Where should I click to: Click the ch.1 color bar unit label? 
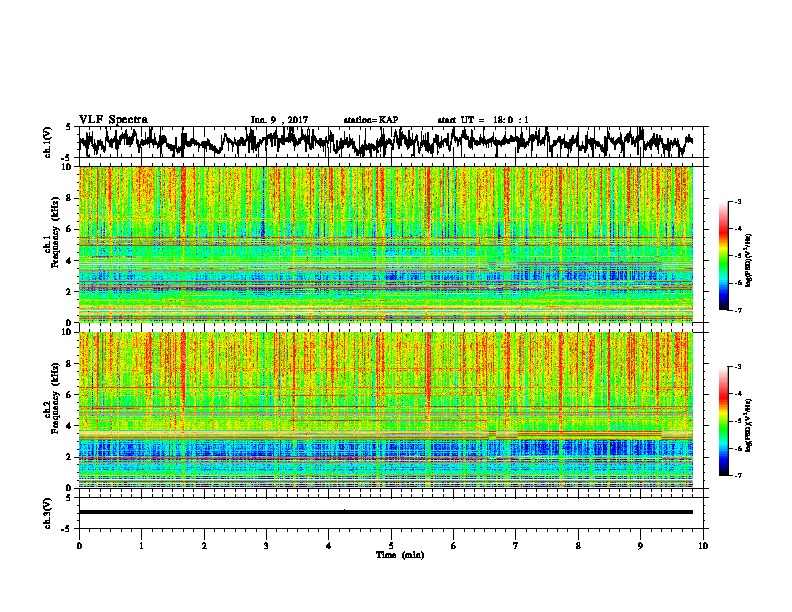pyautogui.click(x=749, y=260)
